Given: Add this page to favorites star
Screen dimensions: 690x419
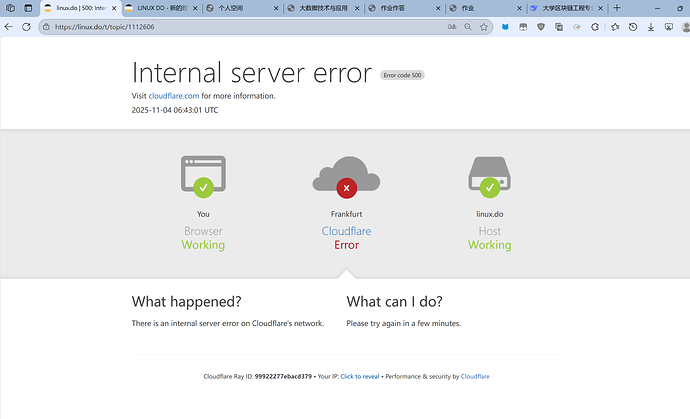Looking at the screenshot, I should [x=484, y=27].
